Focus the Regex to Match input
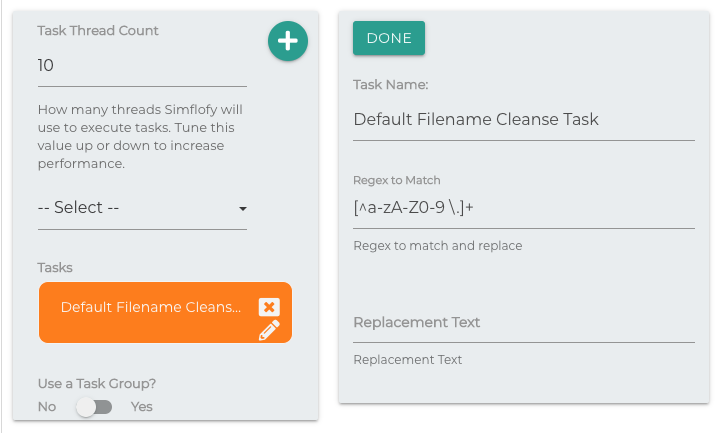Viewport: 725px width, 433px height. [523, 208]
